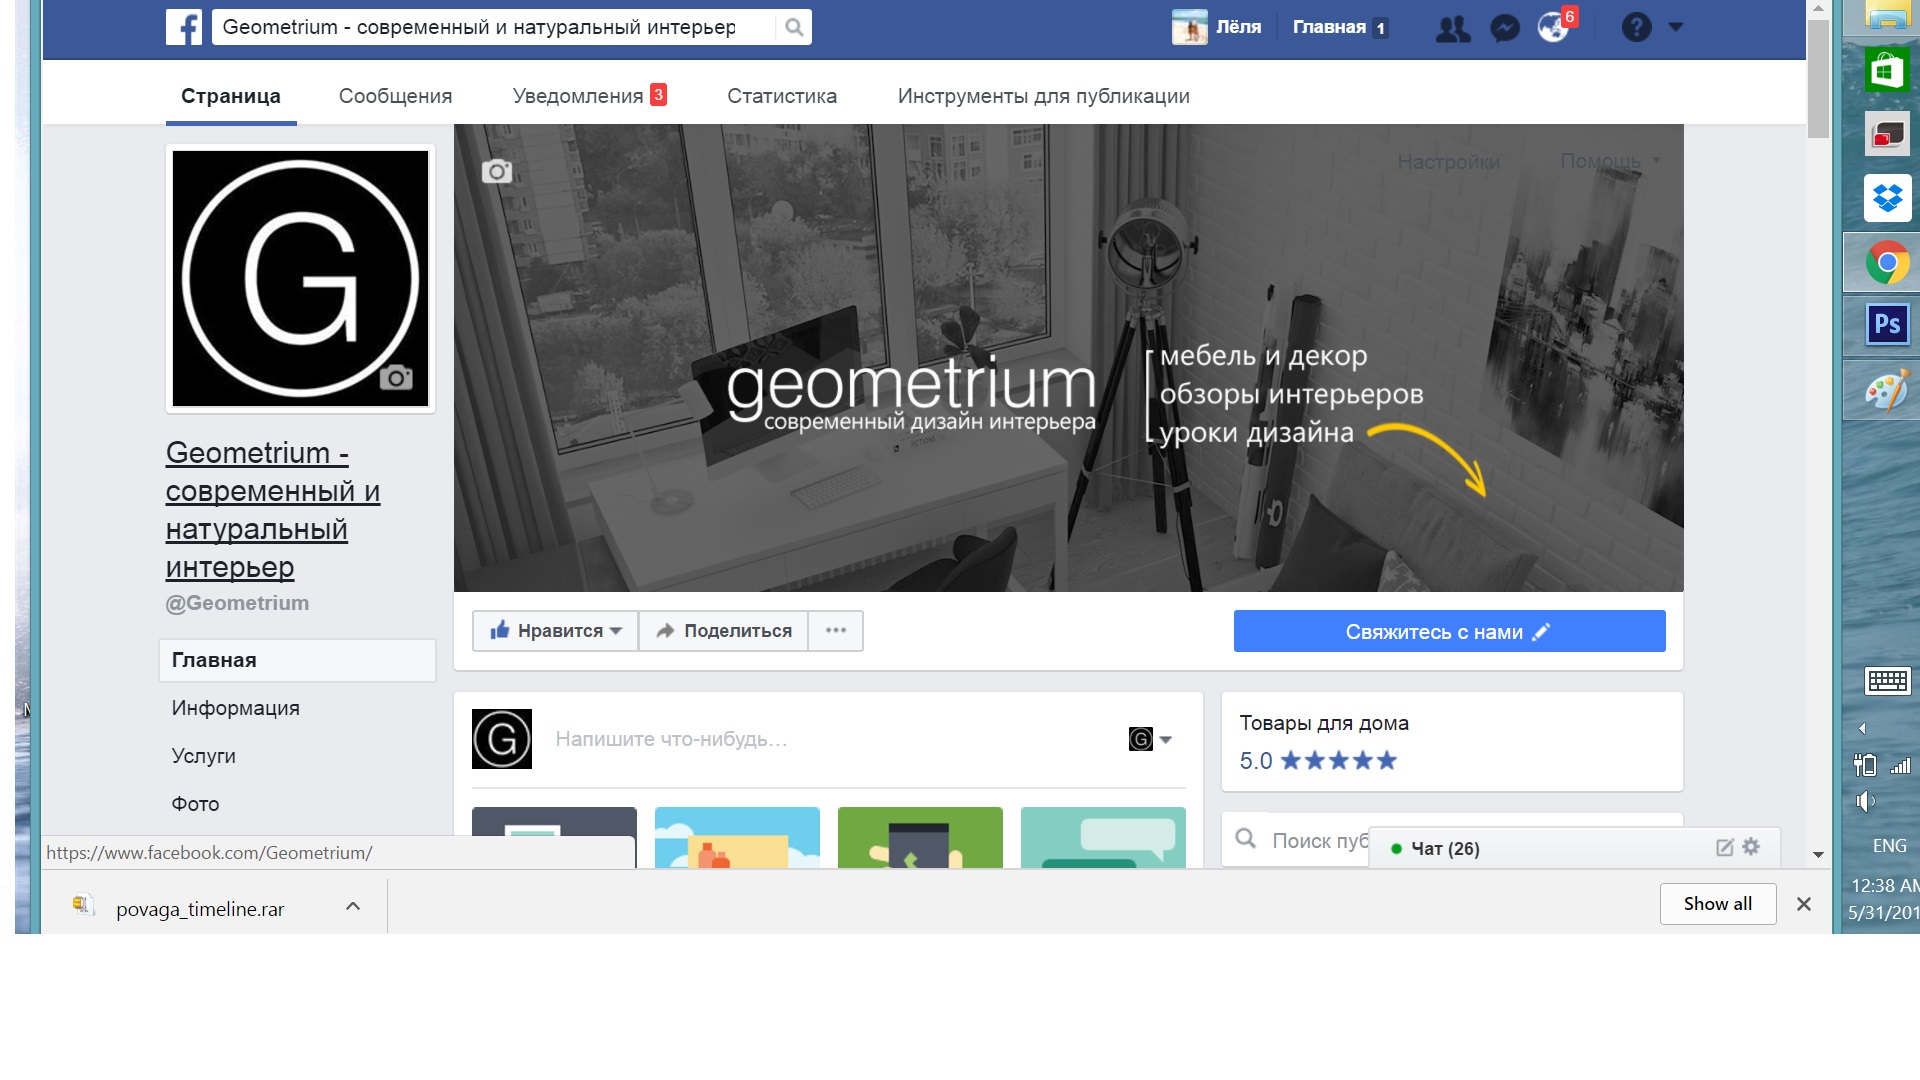Click Show all downloads button
The image size is (1920, 1080).
1717,904
